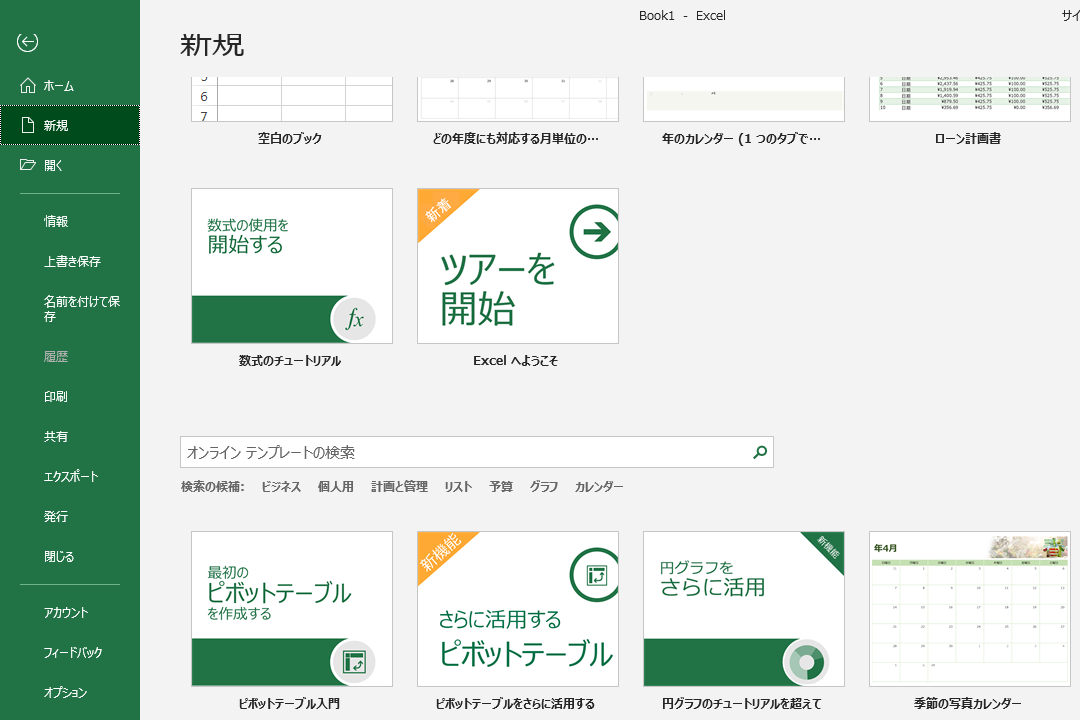Open 共有 page
Image resolution: width=1080 pixels, height=720 pixels.
[x=70, y=436]
